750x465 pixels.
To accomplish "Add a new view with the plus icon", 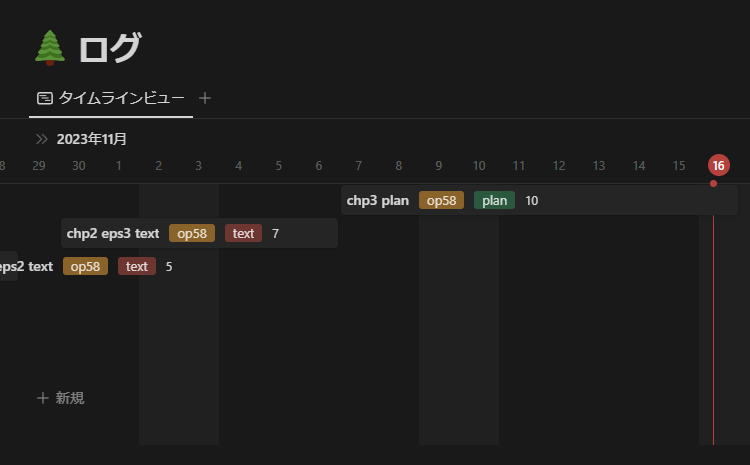I will click(x=205, y=98).
